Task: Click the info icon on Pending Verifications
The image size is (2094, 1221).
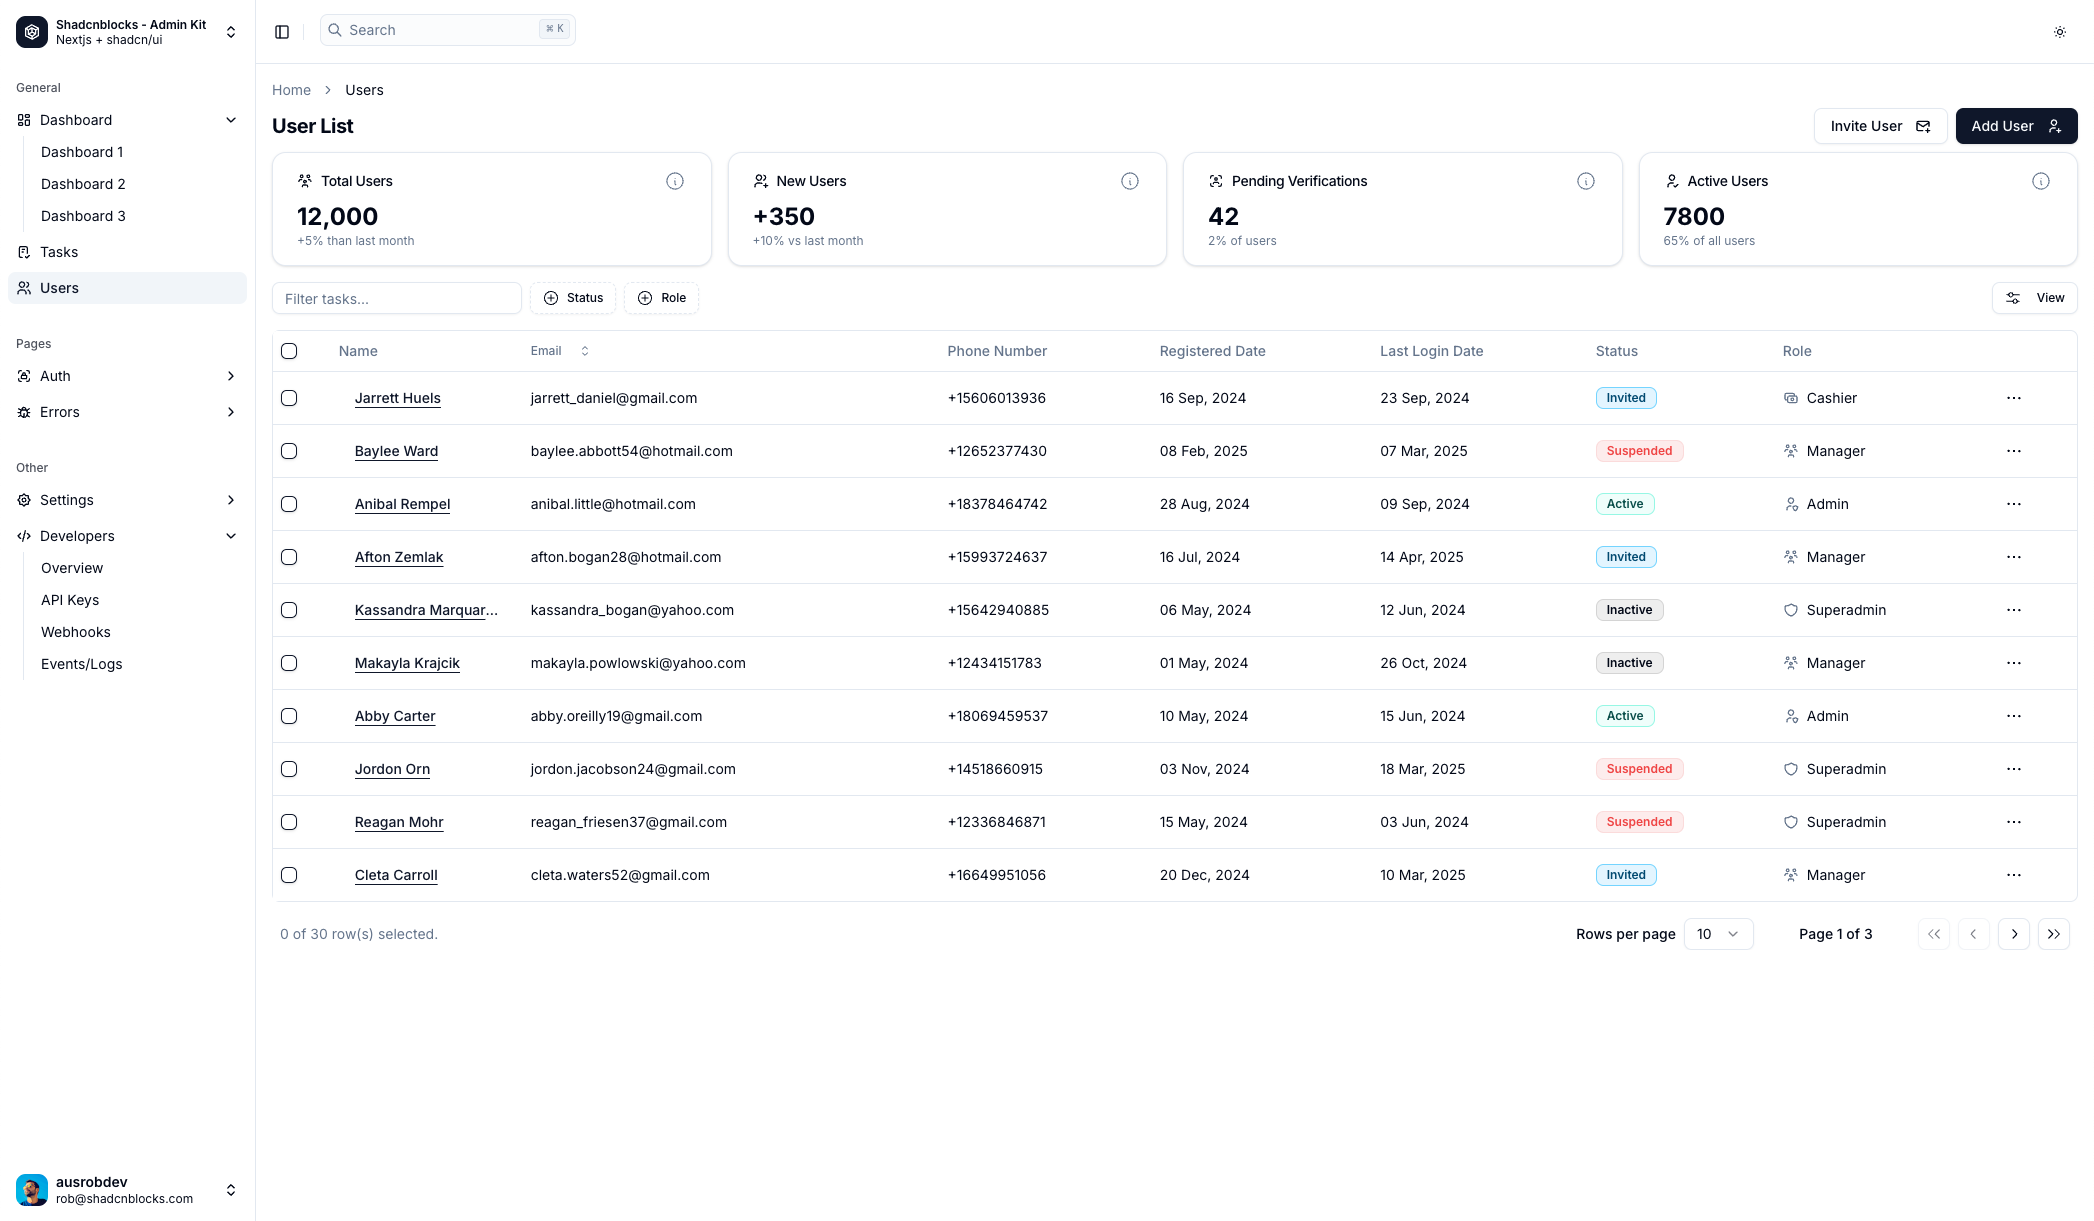Action: [x=1586, y=181]
